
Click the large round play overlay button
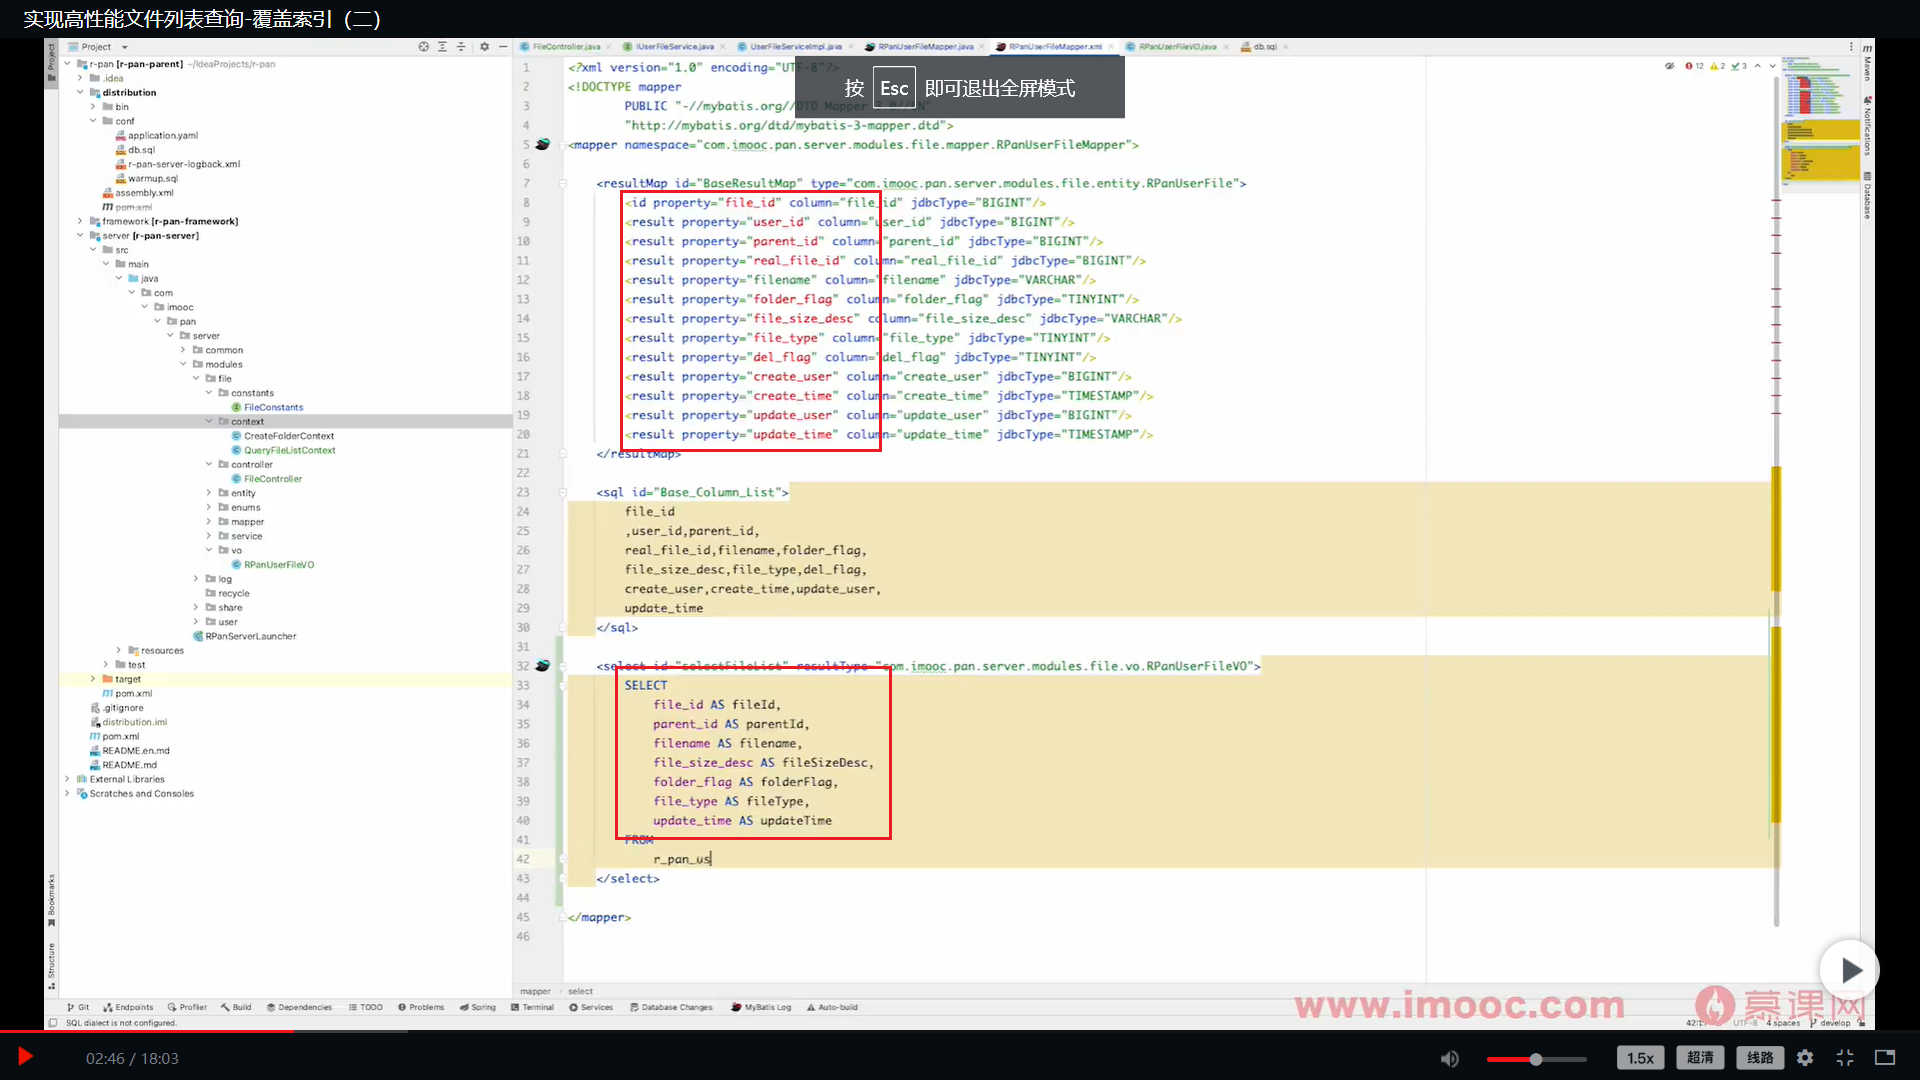click(1849, 970)
